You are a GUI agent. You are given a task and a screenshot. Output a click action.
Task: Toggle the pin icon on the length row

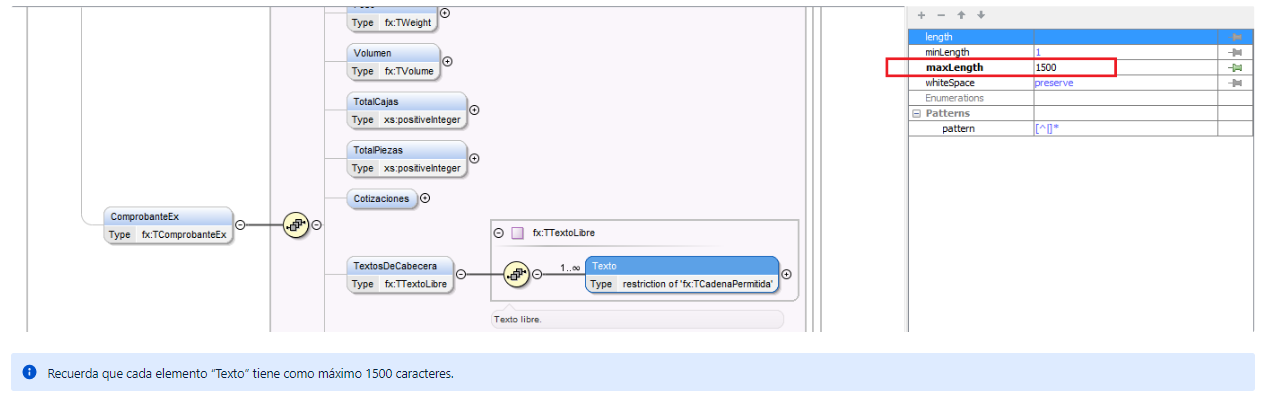pos(1236,37)
